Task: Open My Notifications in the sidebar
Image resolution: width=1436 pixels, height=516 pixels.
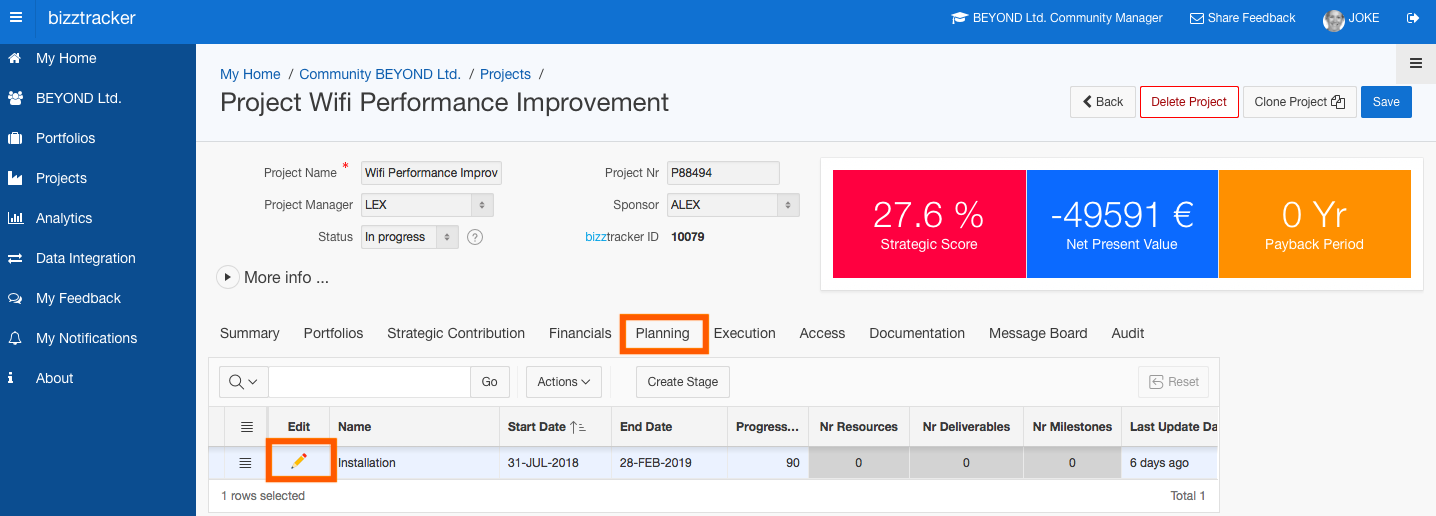Action: (x=86, y=338)
